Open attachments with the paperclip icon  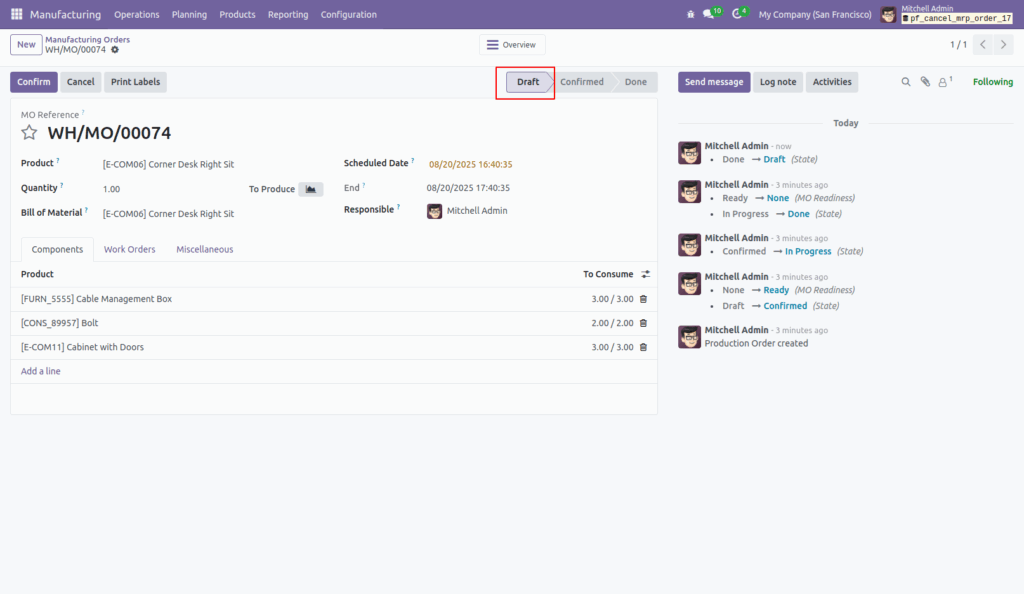click(925, 82)
